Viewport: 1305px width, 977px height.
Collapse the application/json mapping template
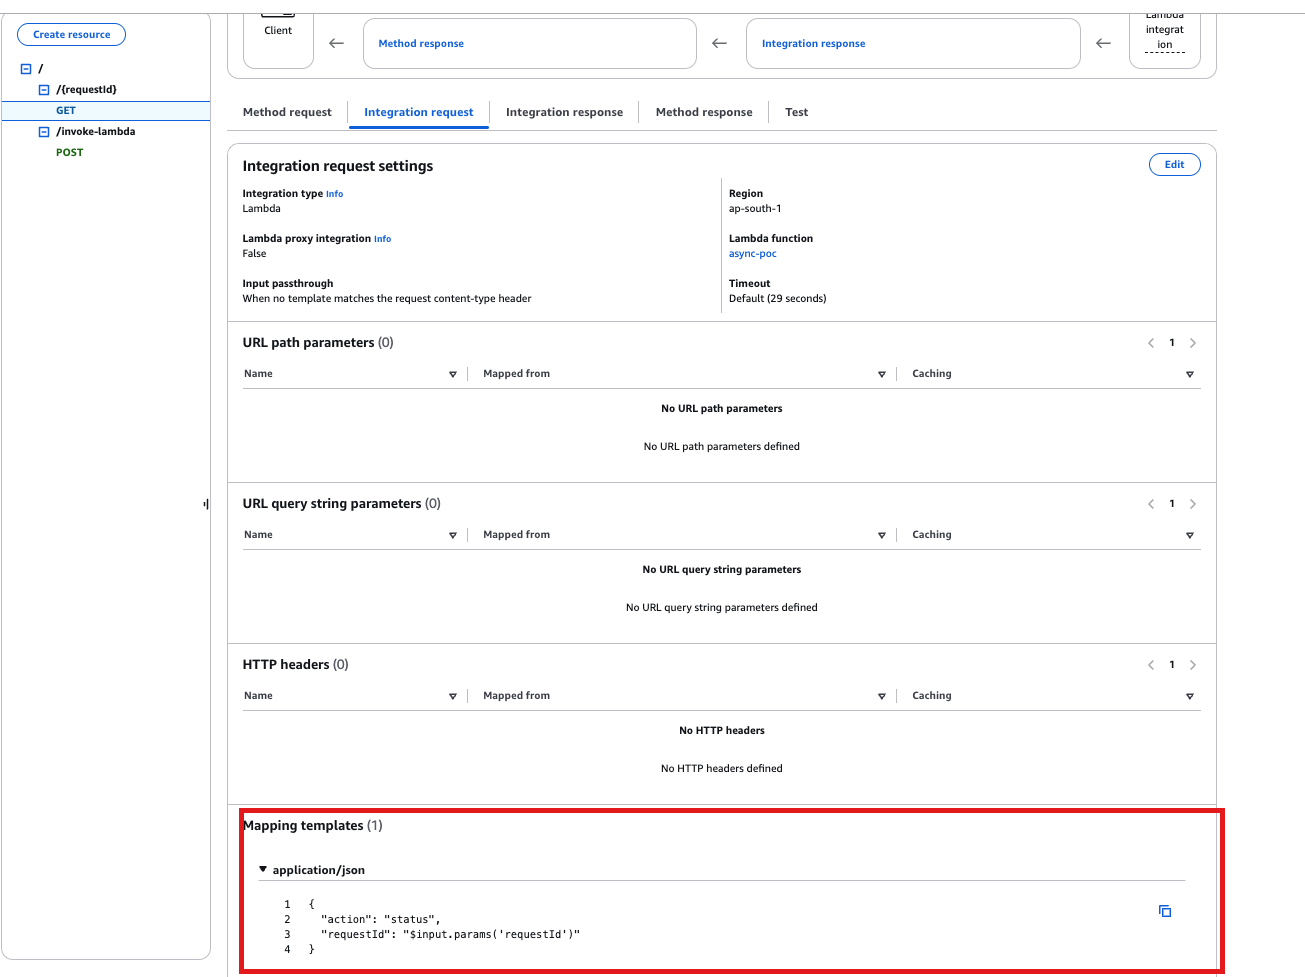[x=263, y=870]
